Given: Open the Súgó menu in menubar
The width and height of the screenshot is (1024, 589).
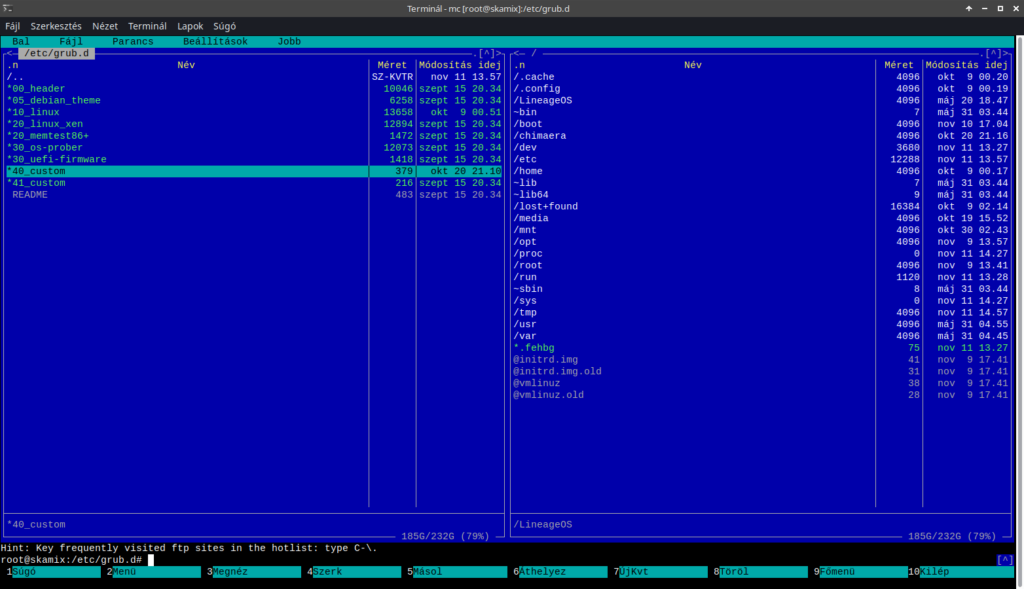Looking at the screenshot, I should (225, 26).
